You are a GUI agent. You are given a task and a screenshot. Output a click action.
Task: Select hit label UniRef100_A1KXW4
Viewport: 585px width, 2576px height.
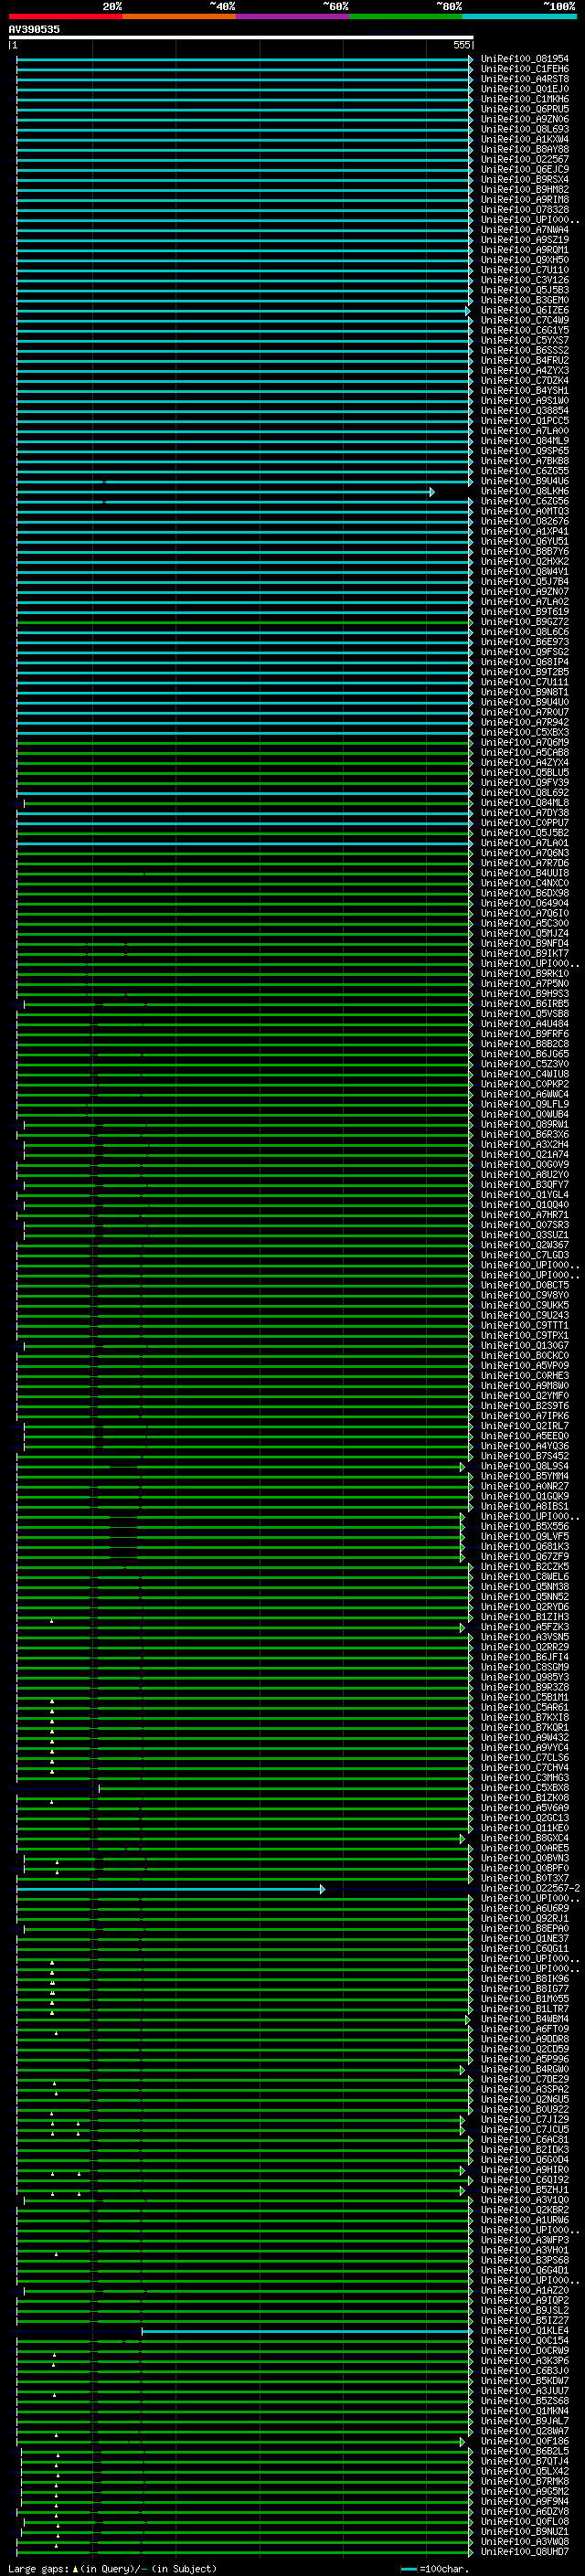[x=525, y=139]
